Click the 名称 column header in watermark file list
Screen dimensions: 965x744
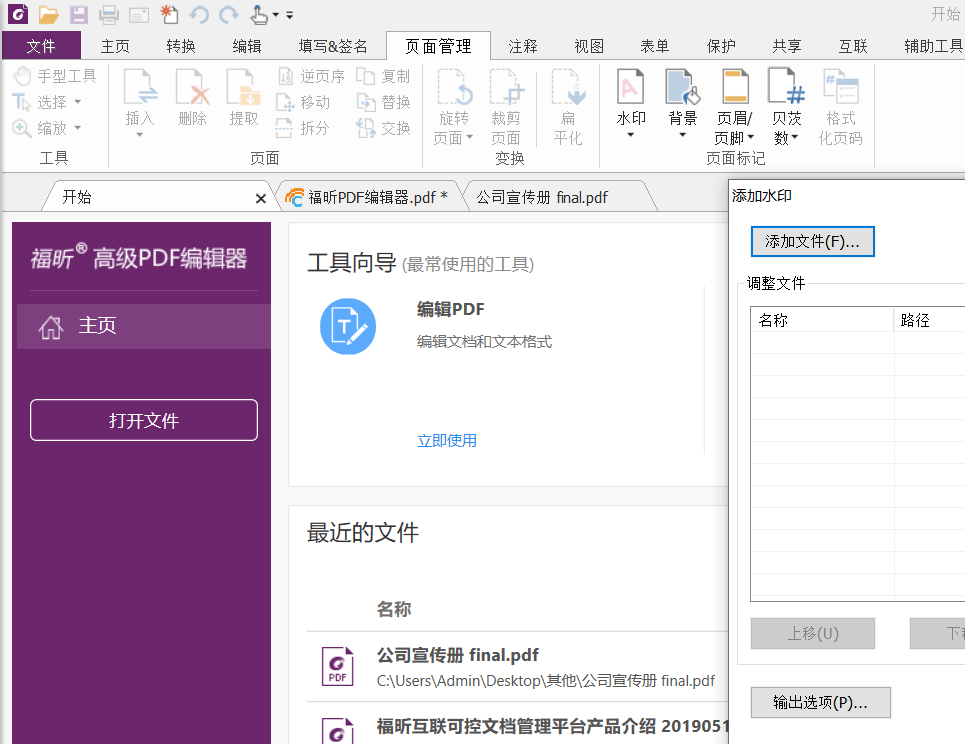822,320
